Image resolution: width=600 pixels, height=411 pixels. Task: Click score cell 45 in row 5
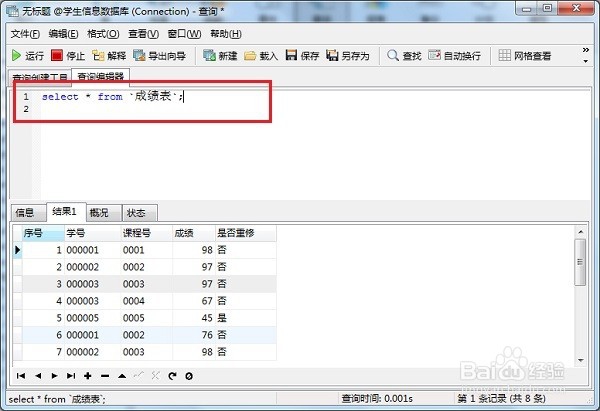click(x=194, y=318)
